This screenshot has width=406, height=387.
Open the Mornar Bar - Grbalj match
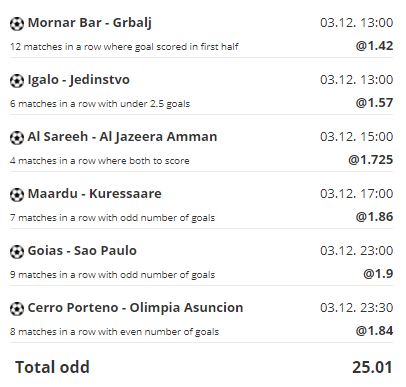(90, 23)
